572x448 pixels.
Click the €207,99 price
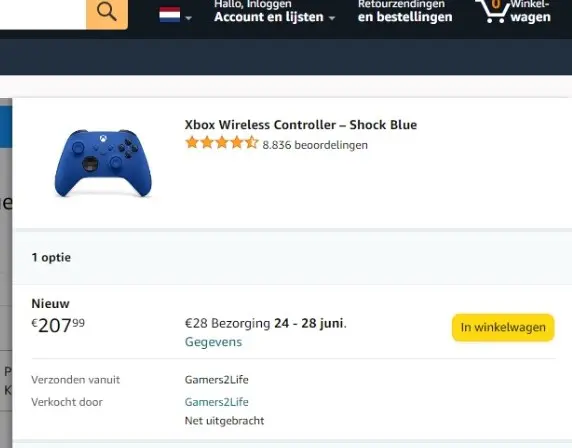coord(58,325)
